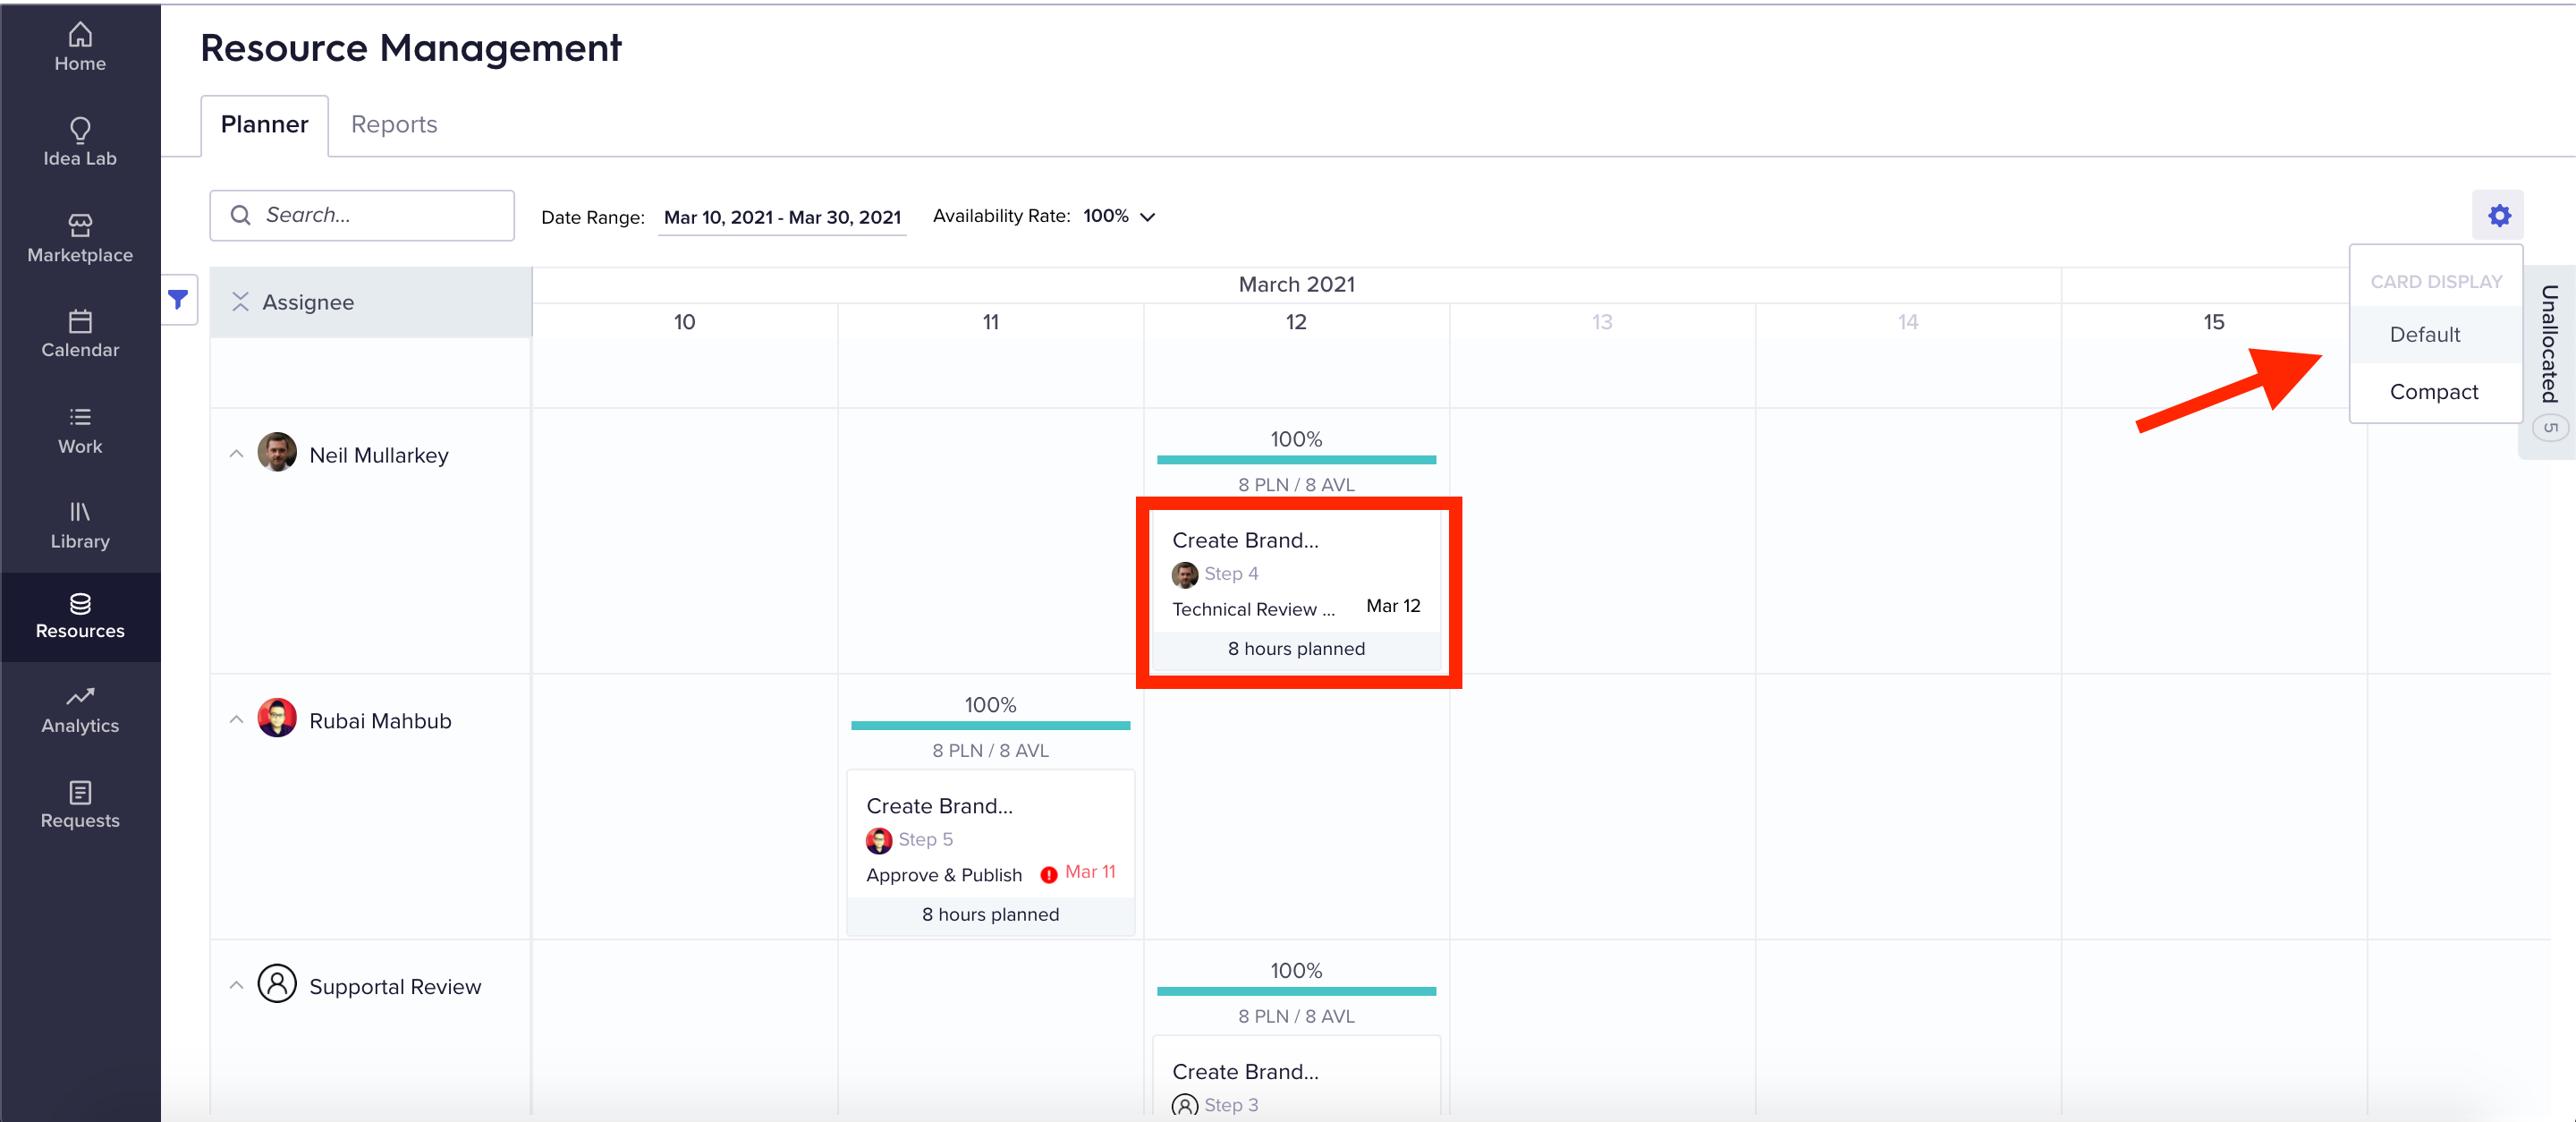Viewport: 2576px width, 1122px height.
Task: Click Neil Mullarkey's avatar
Action: point(277,452)
